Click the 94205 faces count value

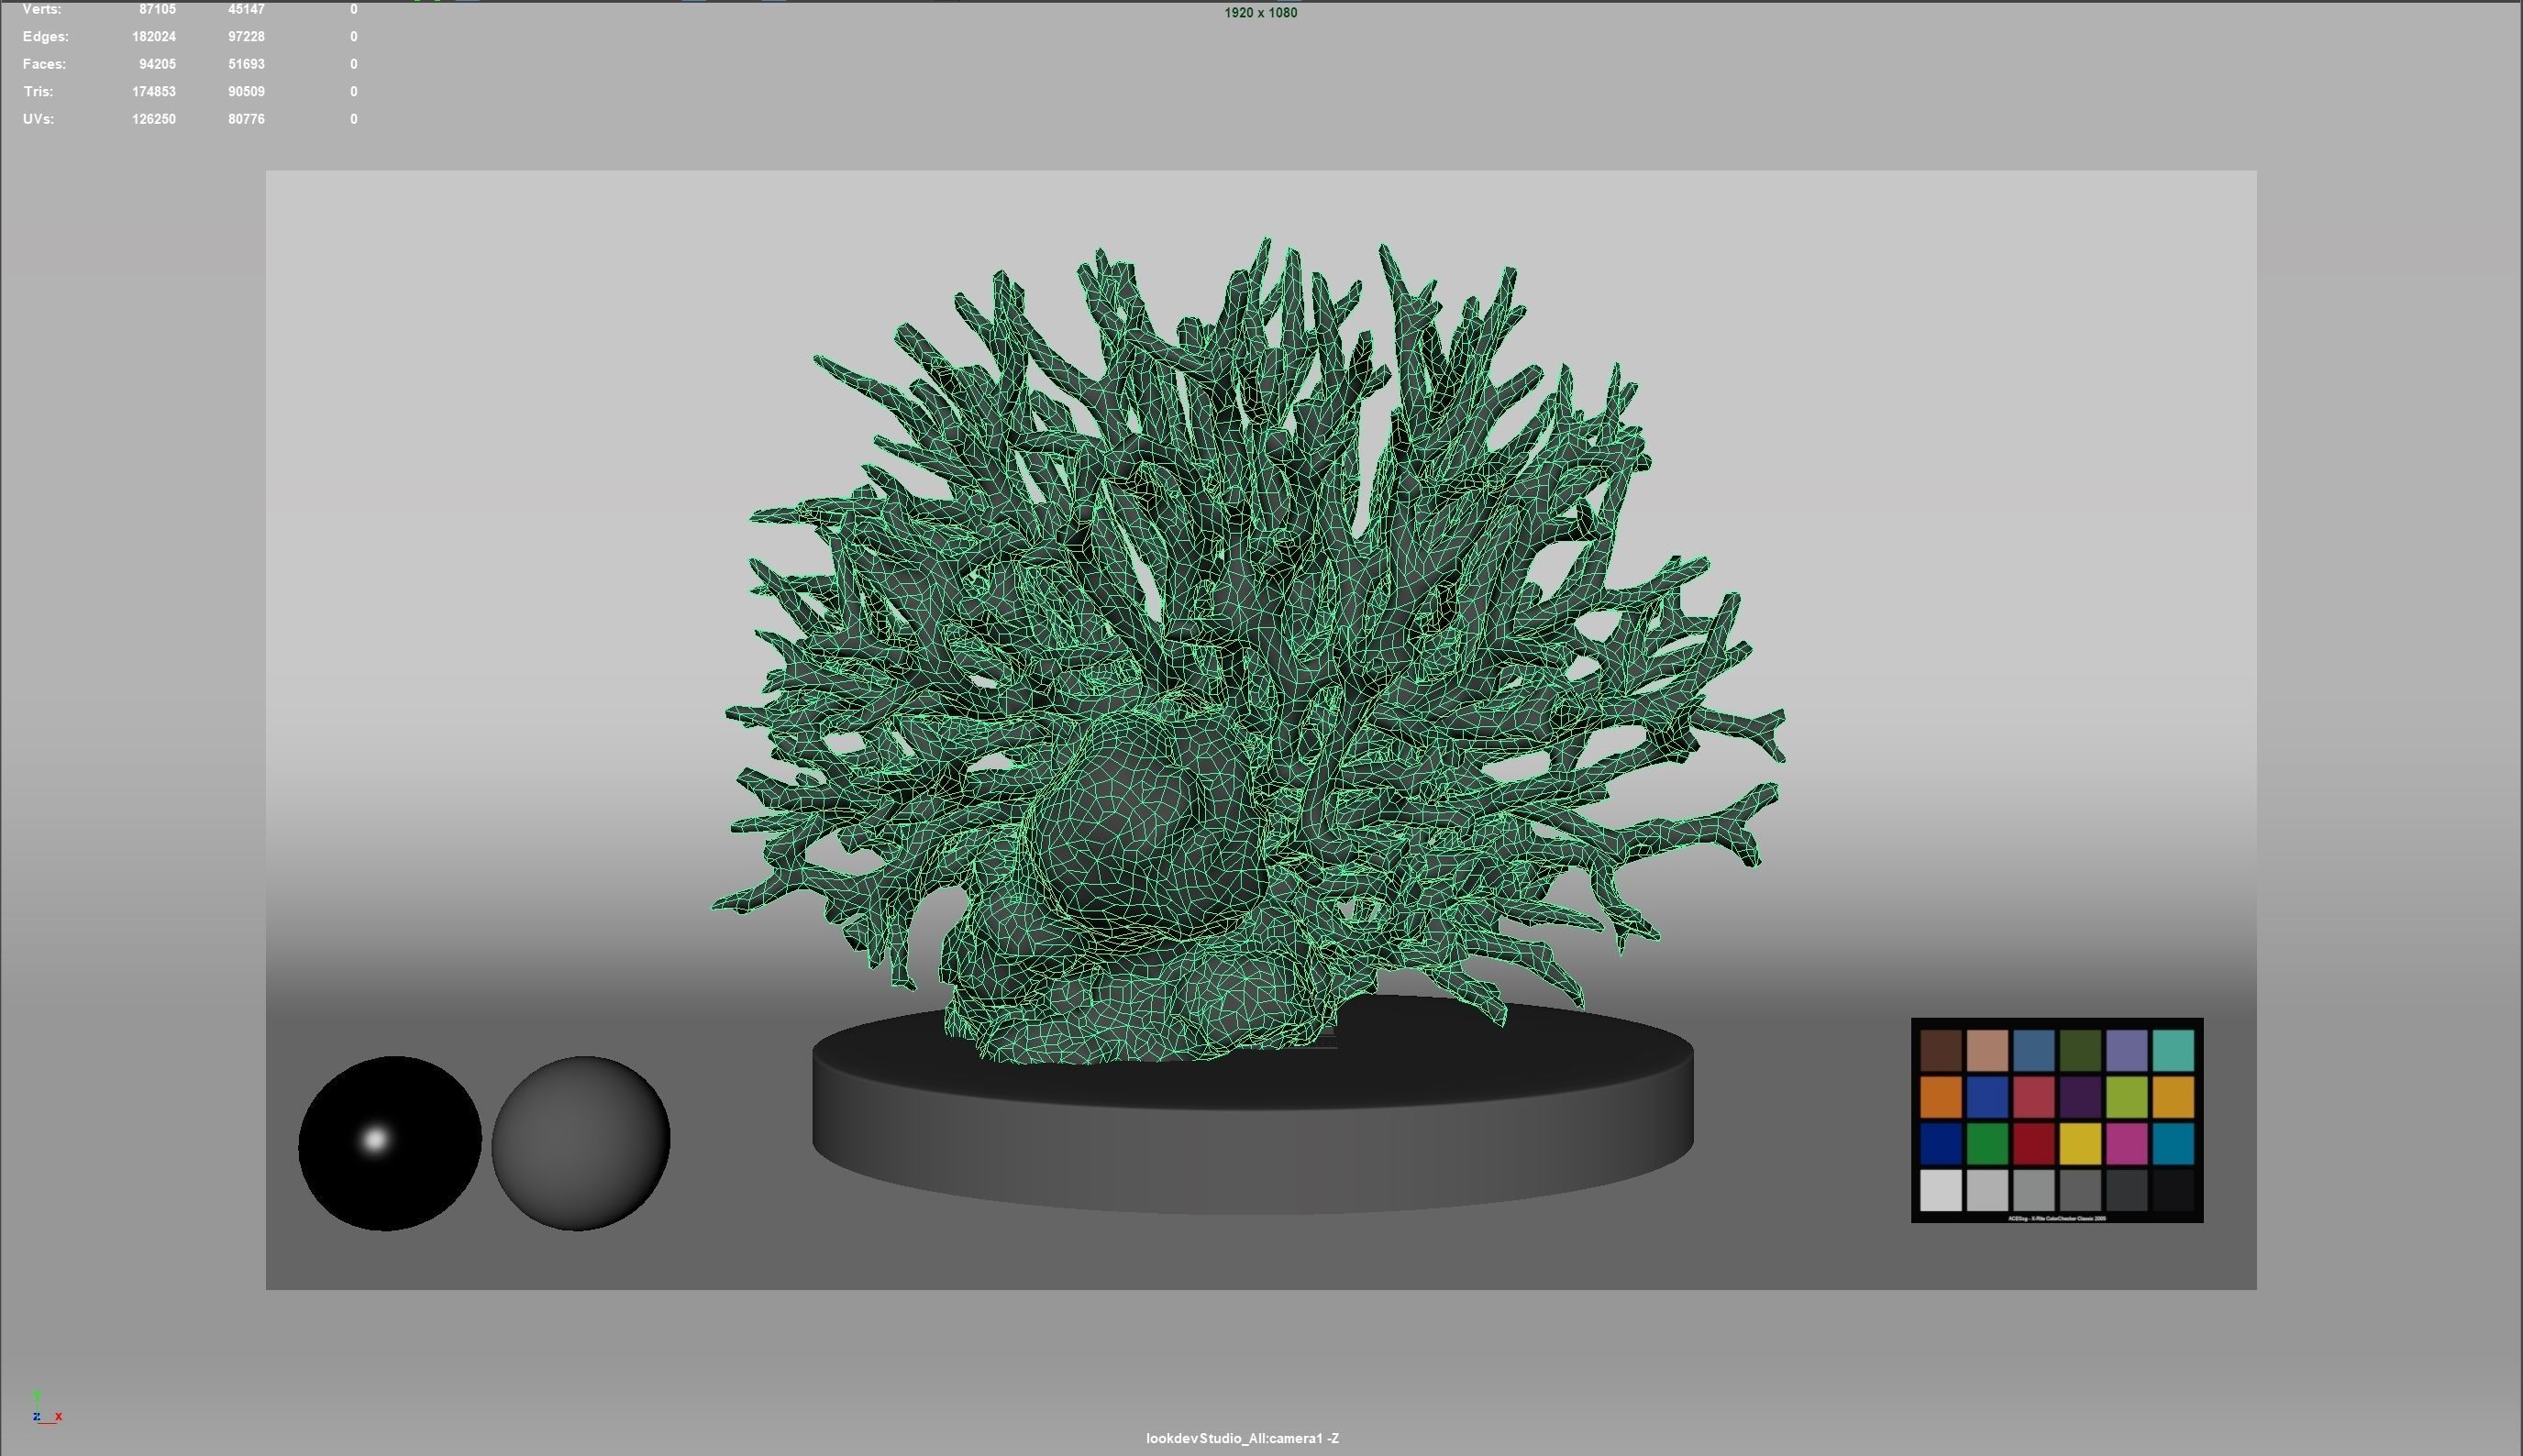[x=157, y=64]
